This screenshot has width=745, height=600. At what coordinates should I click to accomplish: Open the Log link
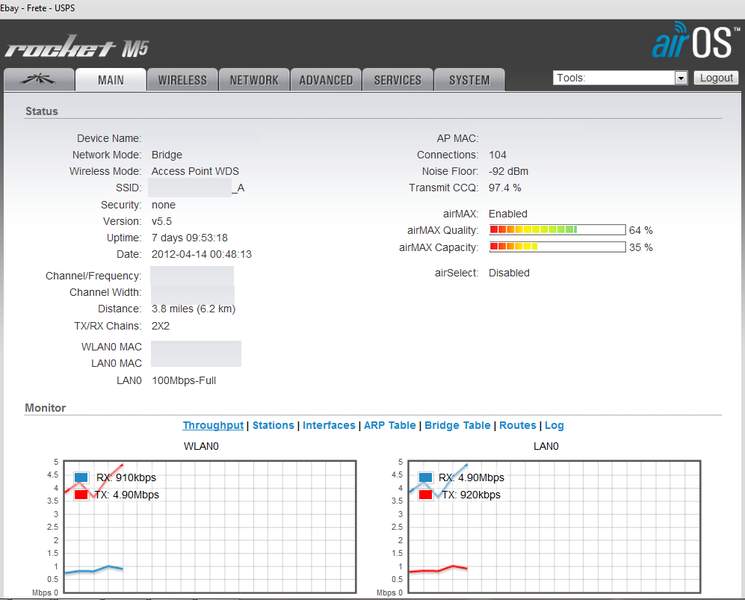pos(554,425)
